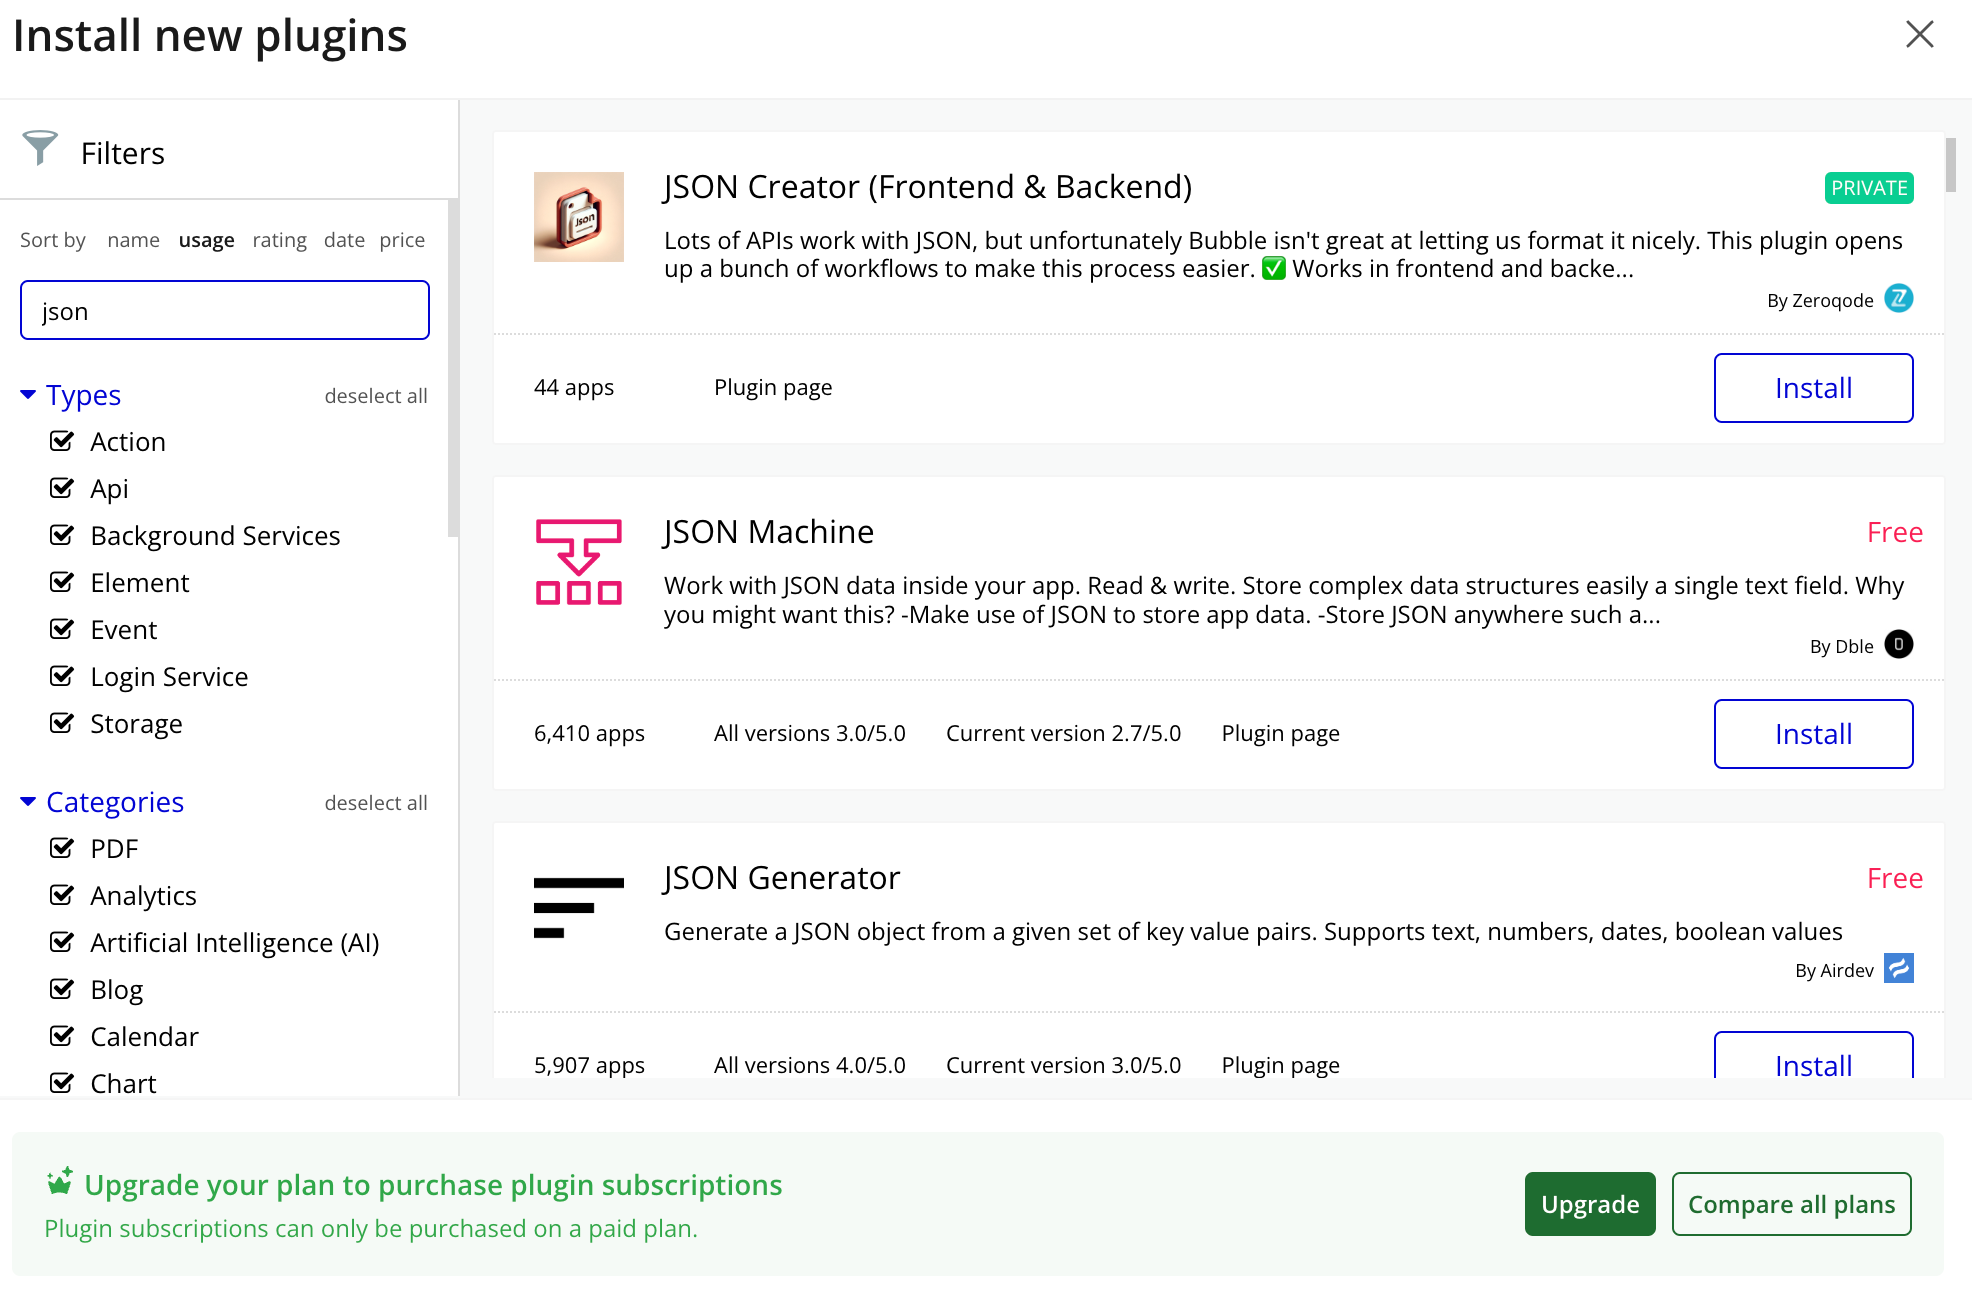Sort plugins by name
The height and width of the screenshot is (1308, 1972).
(134, 240)
